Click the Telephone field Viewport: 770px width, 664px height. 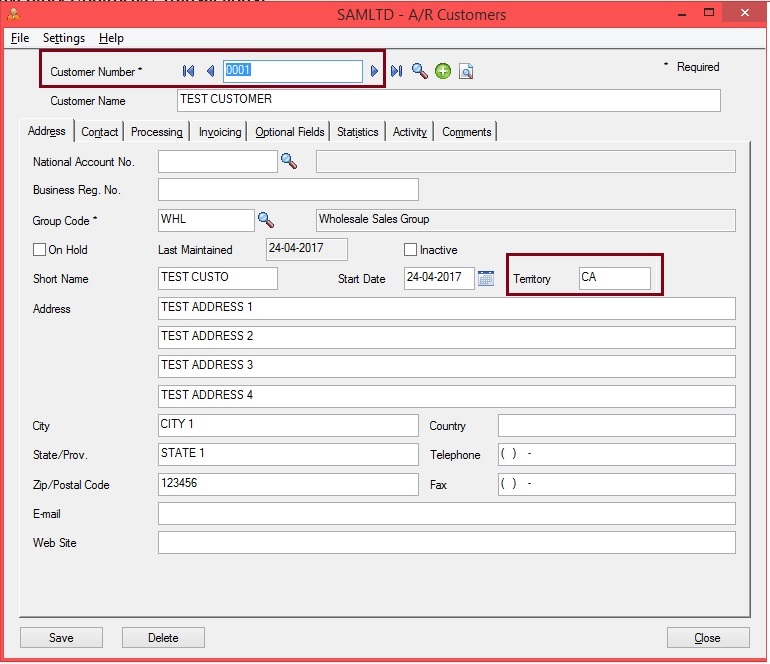[617, 454]
